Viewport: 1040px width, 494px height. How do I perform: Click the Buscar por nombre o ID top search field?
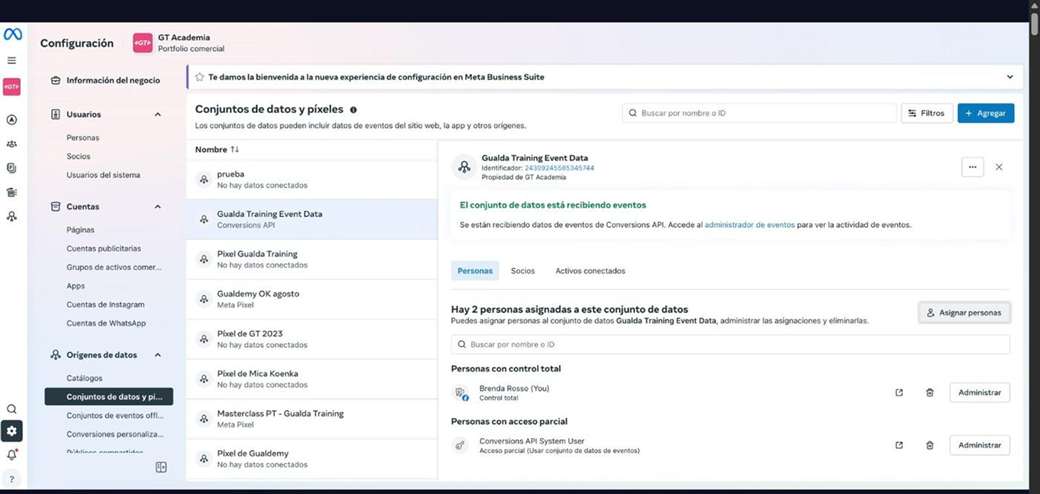tap(759, 113)
